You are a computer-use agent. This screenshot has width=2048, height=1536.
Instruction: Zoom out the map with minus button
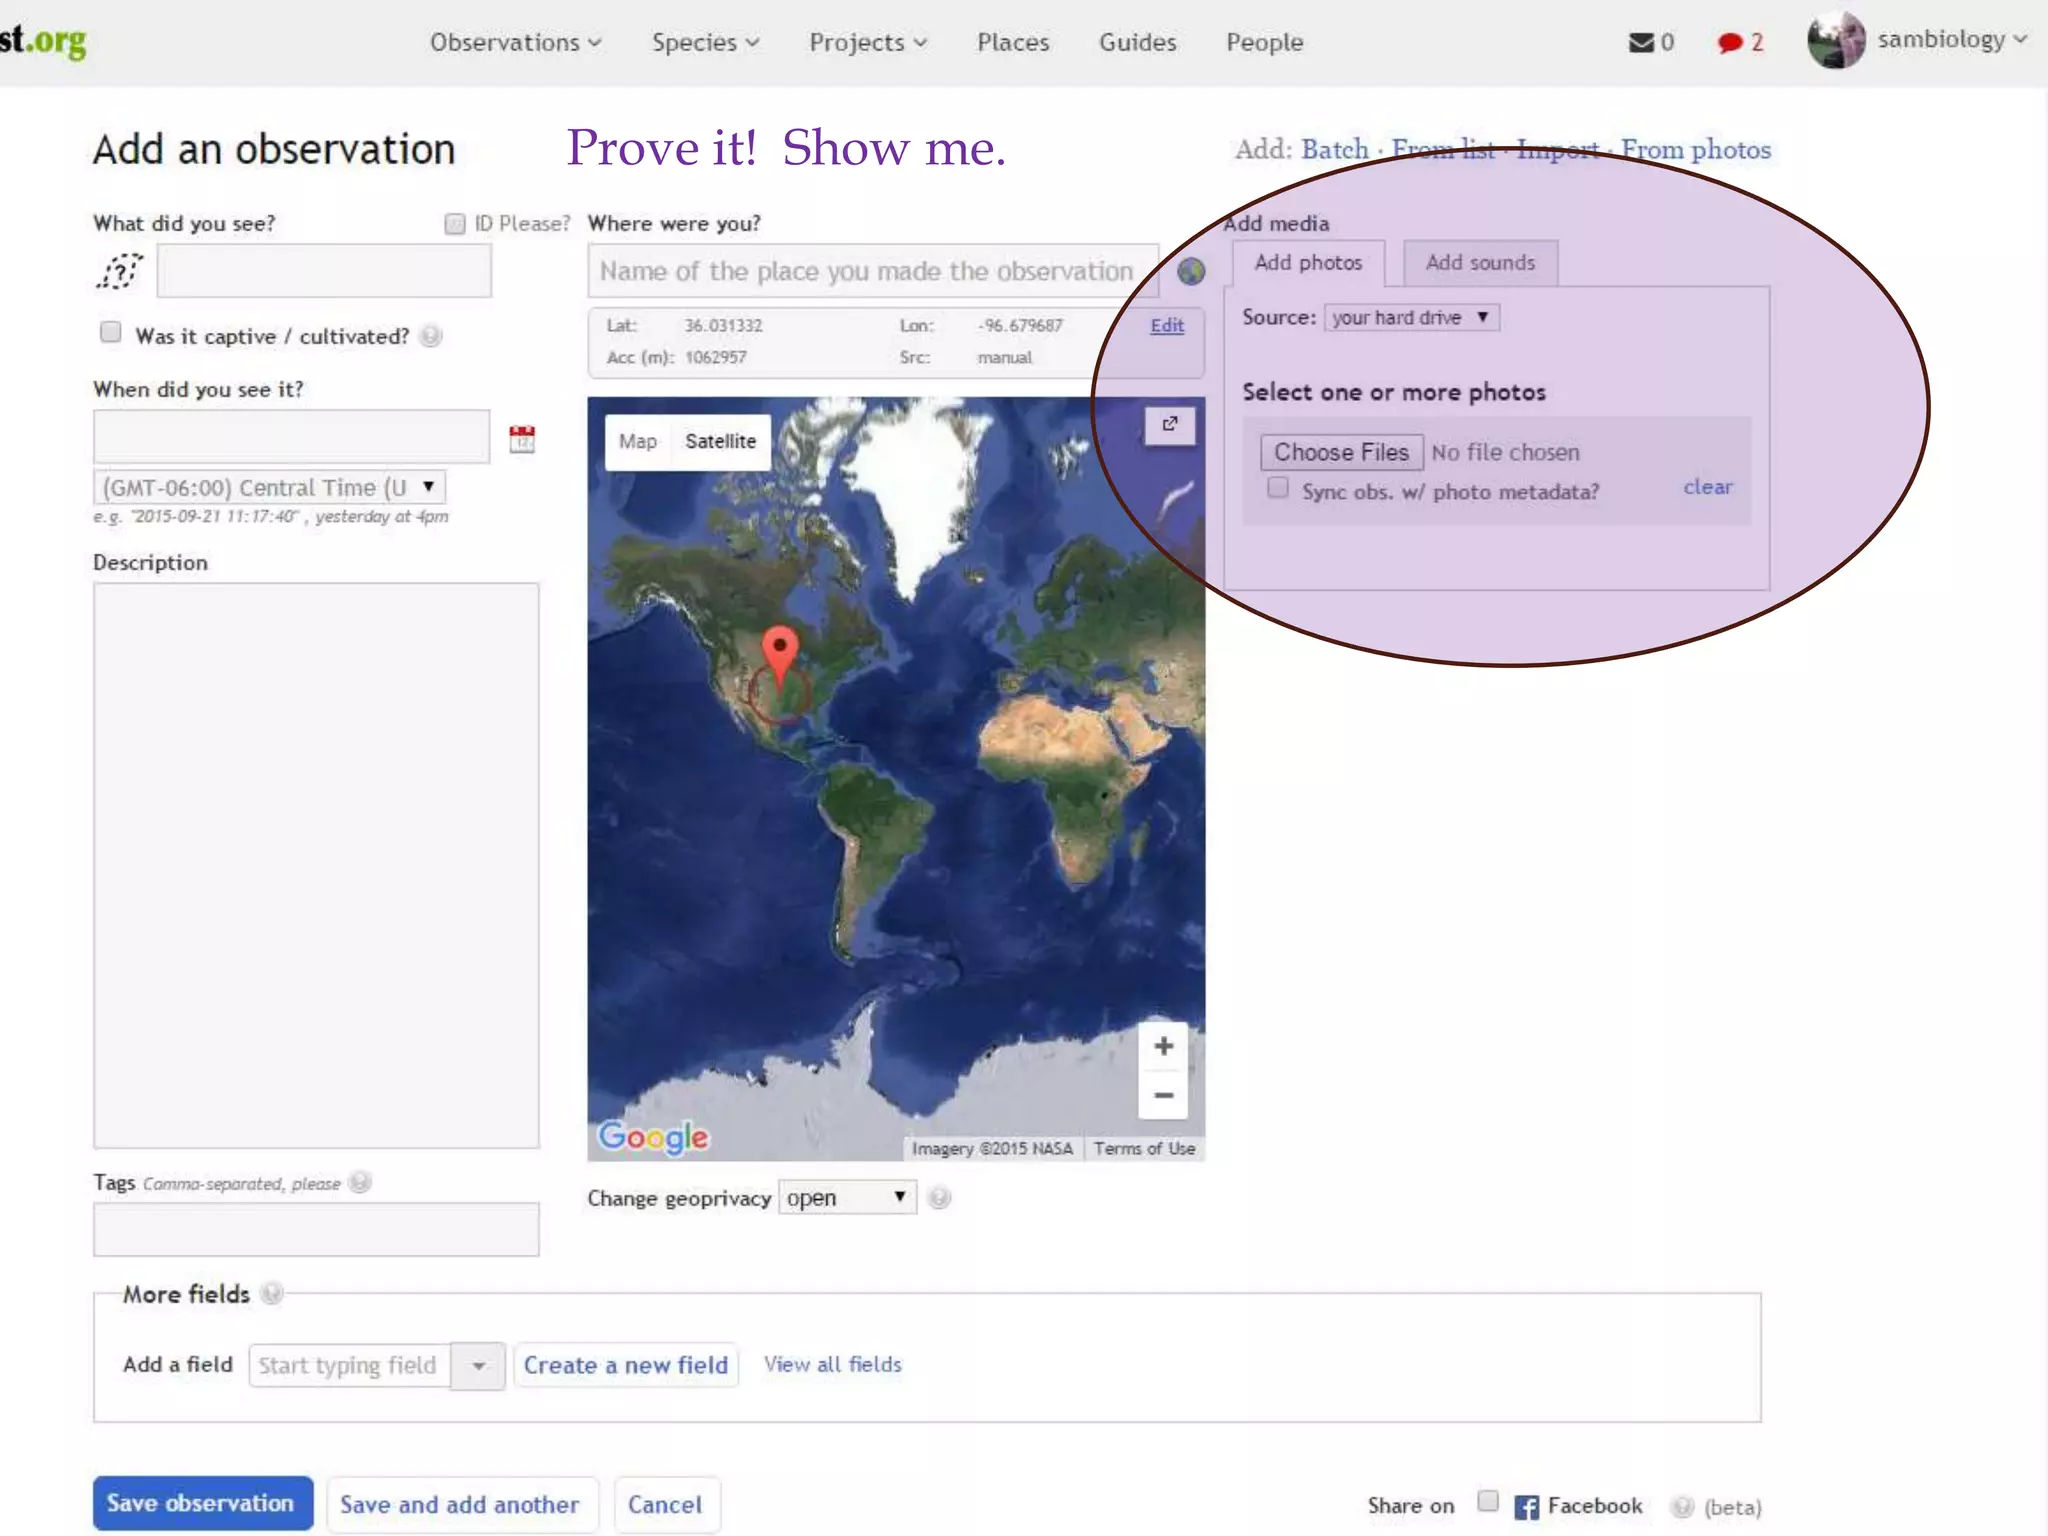[x=1163, y=1096]
